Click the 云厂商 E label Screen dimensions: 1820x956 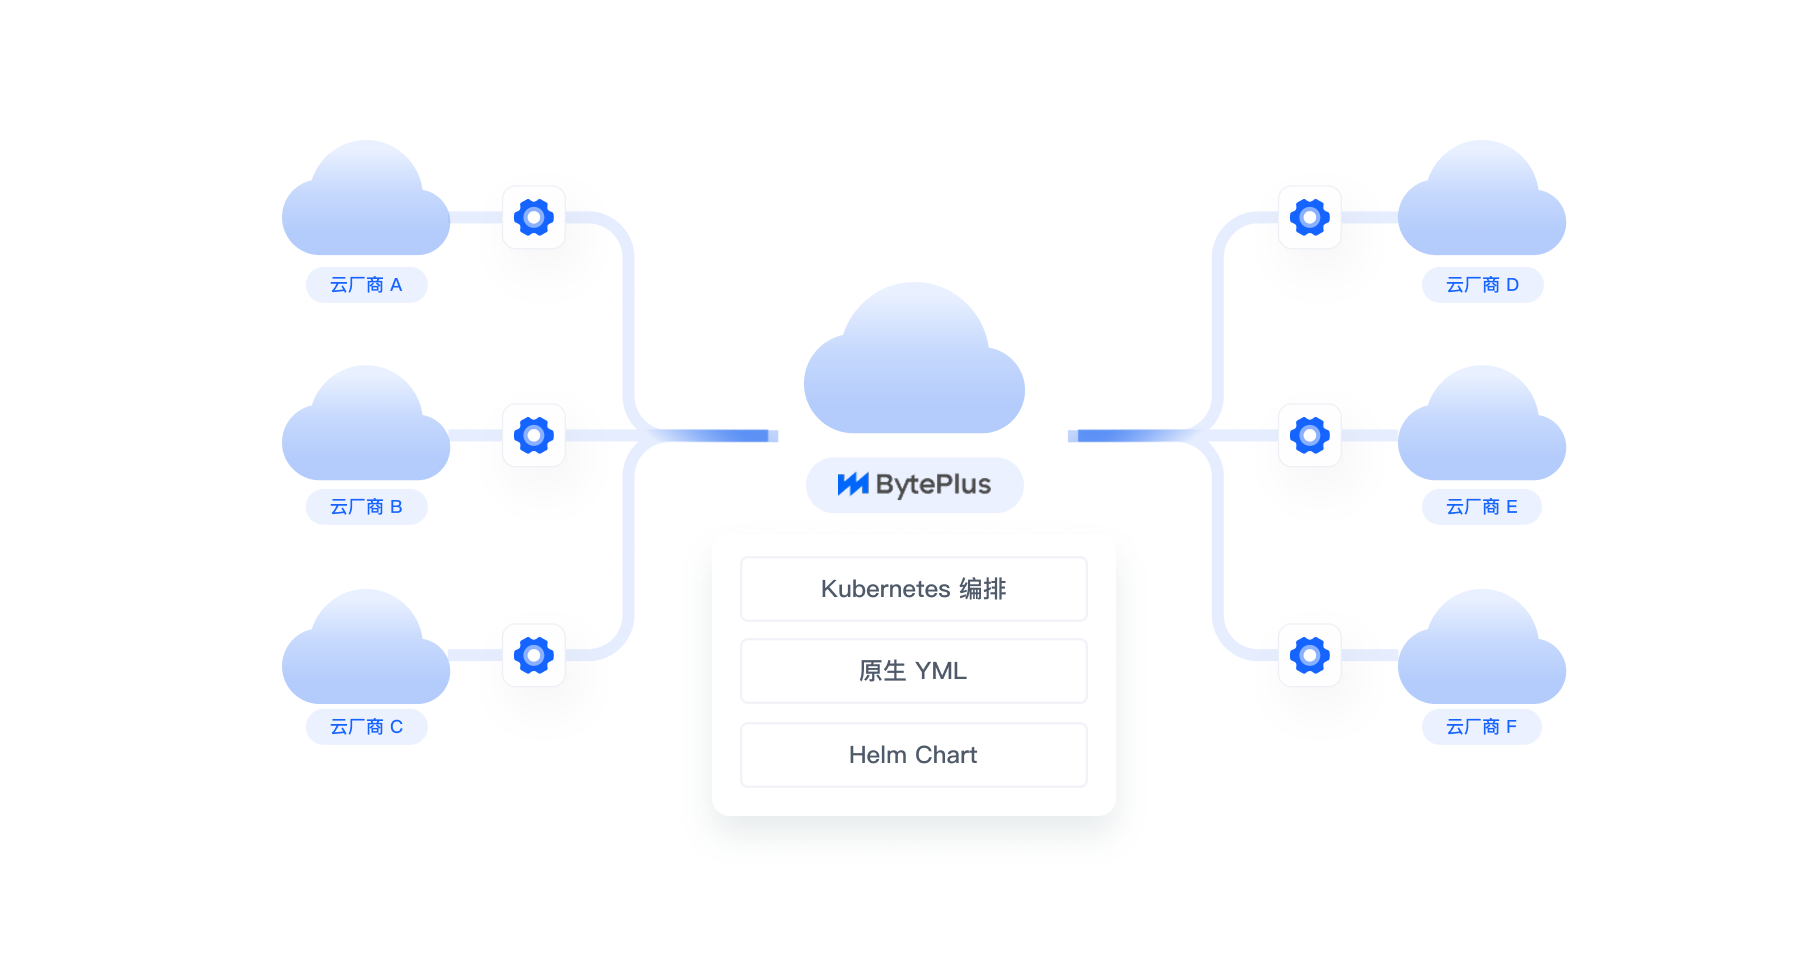(x=1481, y=507)
